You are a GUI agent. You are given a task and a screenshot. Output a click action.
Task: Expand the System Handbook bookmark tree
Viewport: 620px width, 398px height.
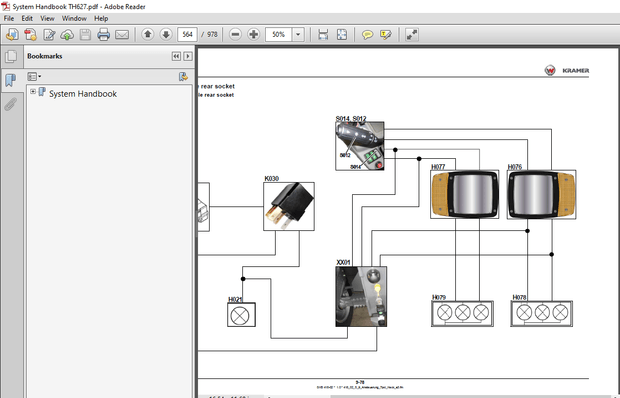click(33, 91)
